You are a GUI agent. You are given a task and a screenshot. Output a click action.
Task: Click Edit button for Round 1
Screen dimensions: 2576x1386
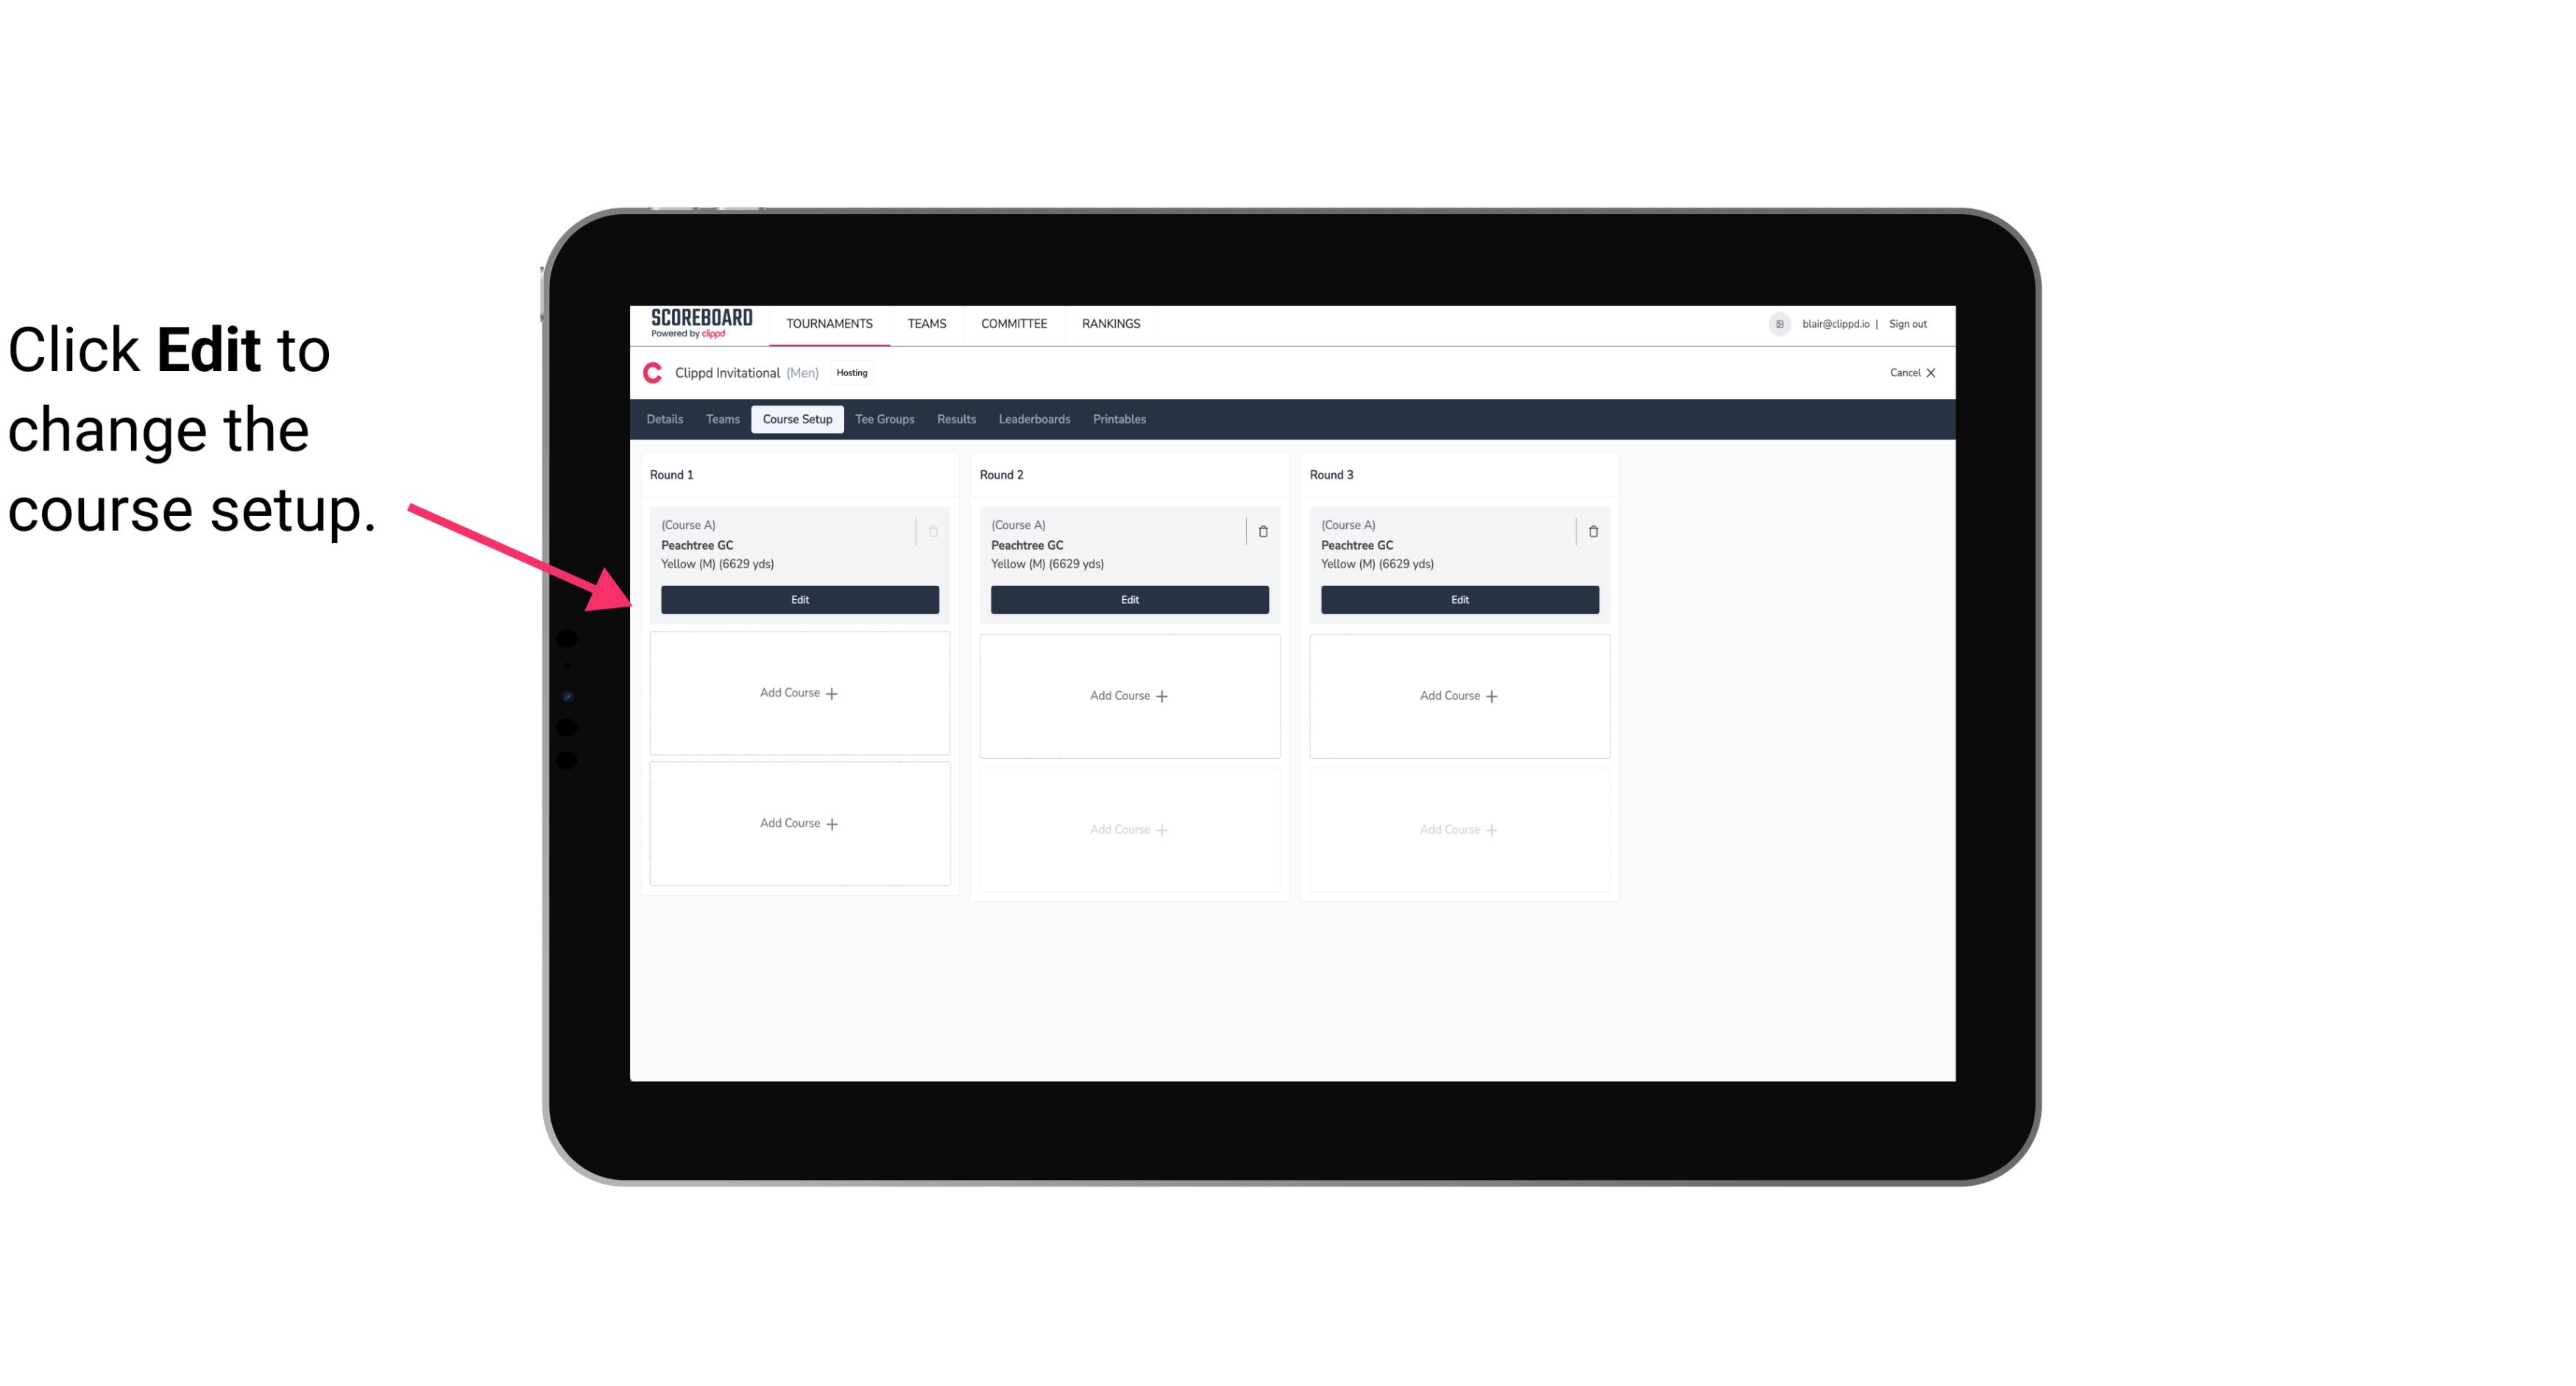(799, 599)
